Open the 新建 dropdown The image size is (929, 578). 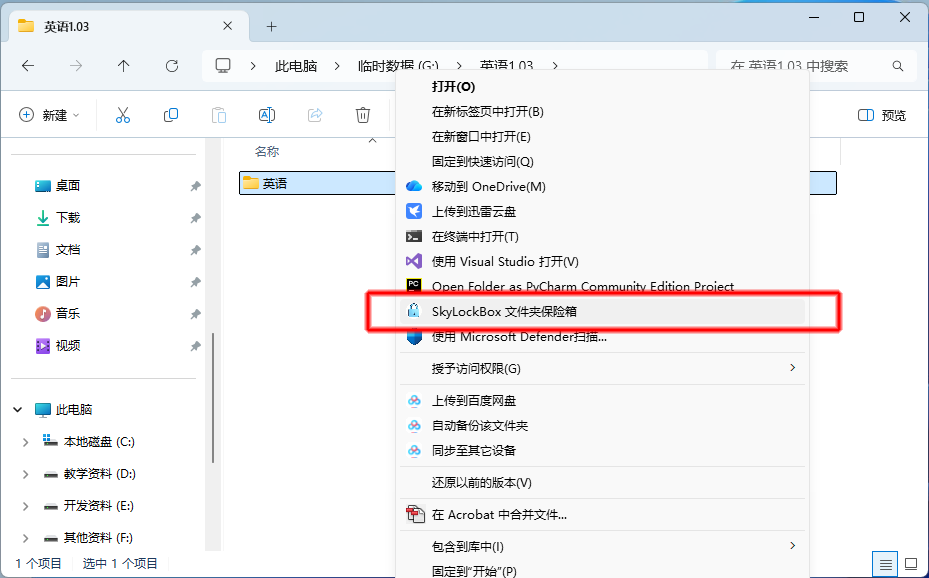coord(49,115)
